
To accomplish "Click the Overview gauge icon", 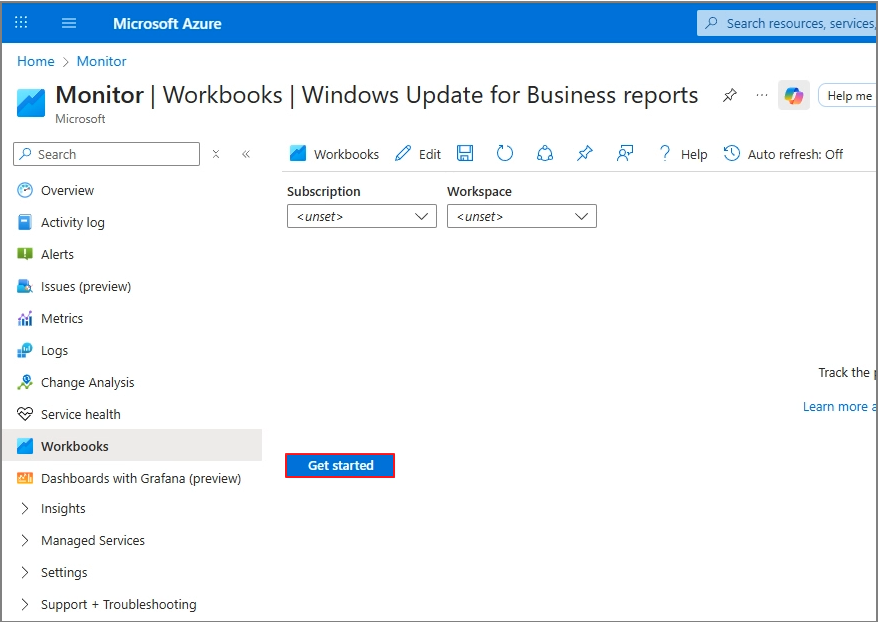I will click(x=25, y=190).
